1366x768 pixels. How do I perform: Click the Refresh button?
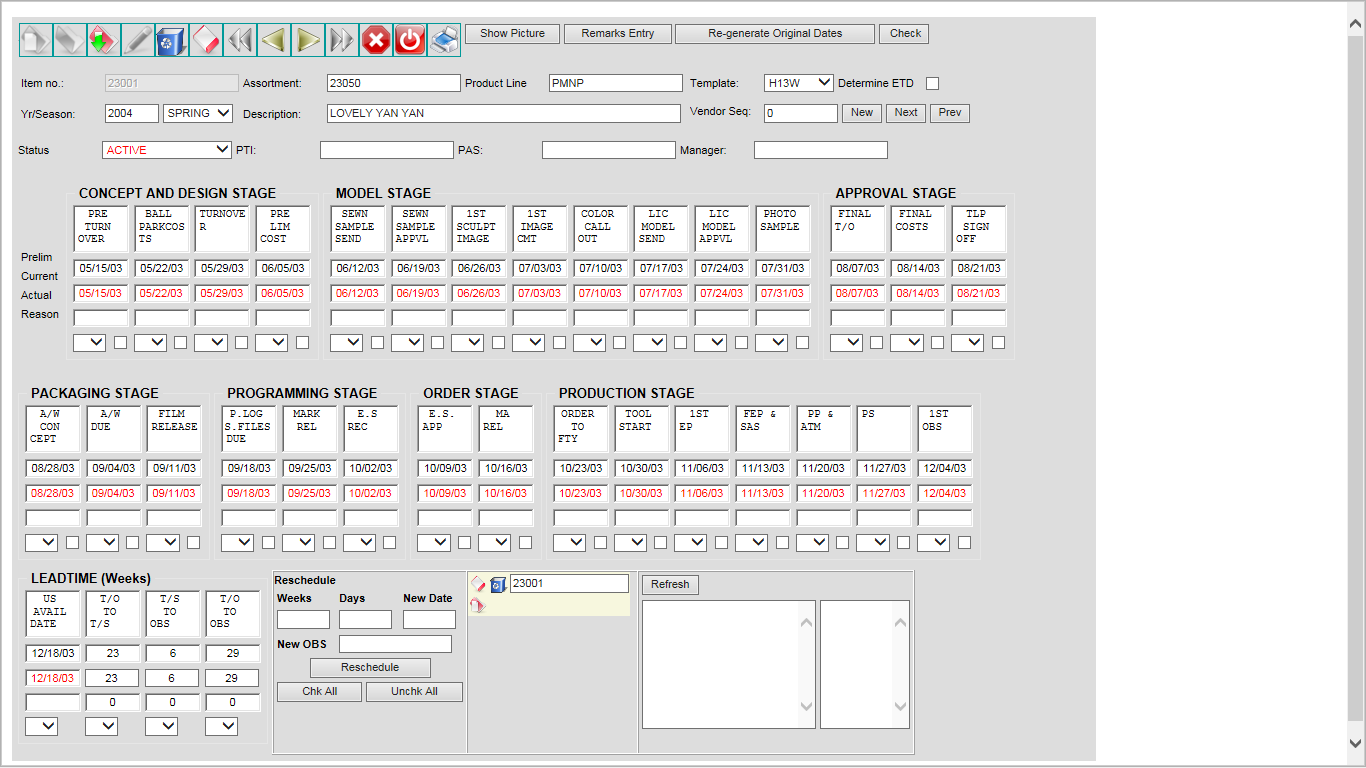point(670,585)
